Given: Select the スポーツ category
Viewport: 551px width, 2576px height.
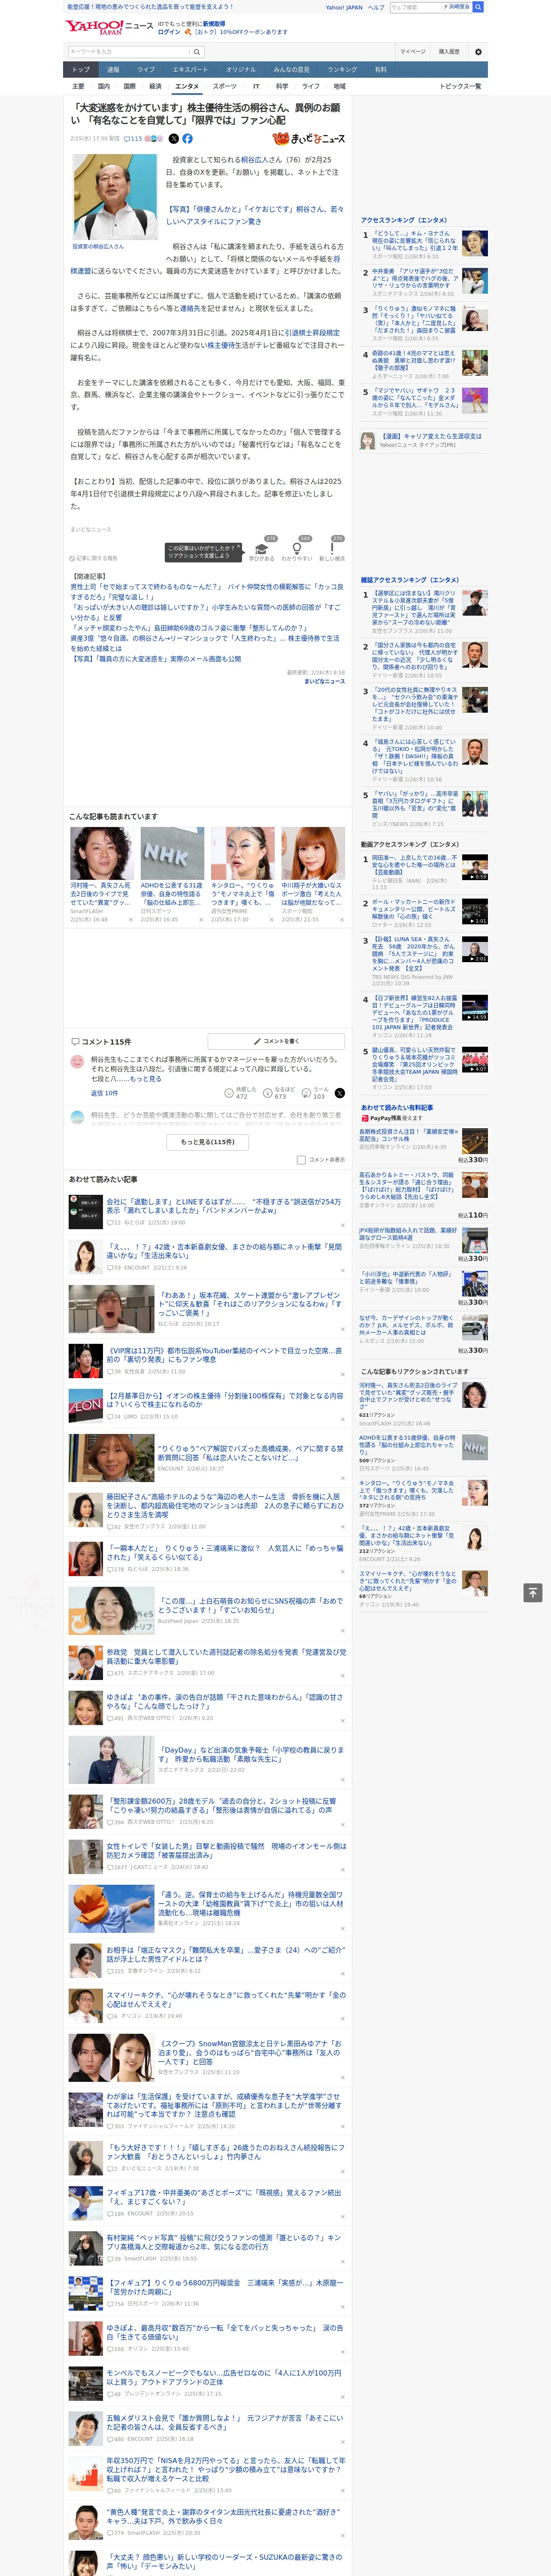Looking at the screenshot, I should click(x=224, y=86).
